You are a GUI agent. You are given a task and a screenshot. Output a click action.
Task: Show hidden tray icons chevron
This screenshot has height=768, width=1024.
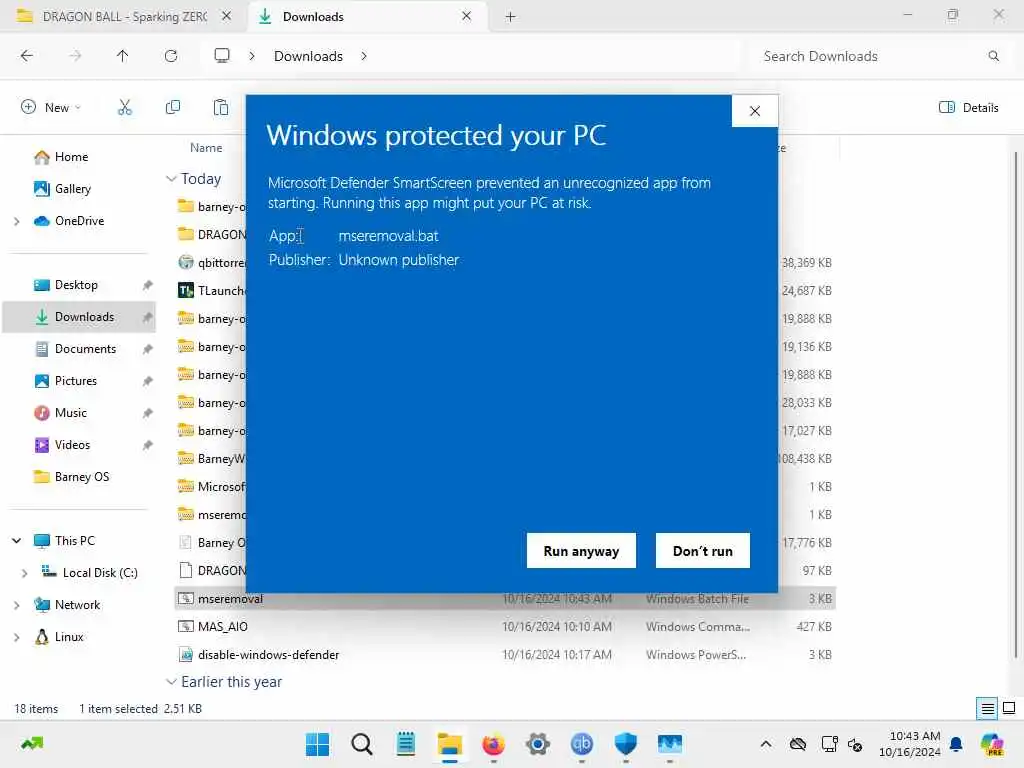pyautogui.click(x=766, y=744)
